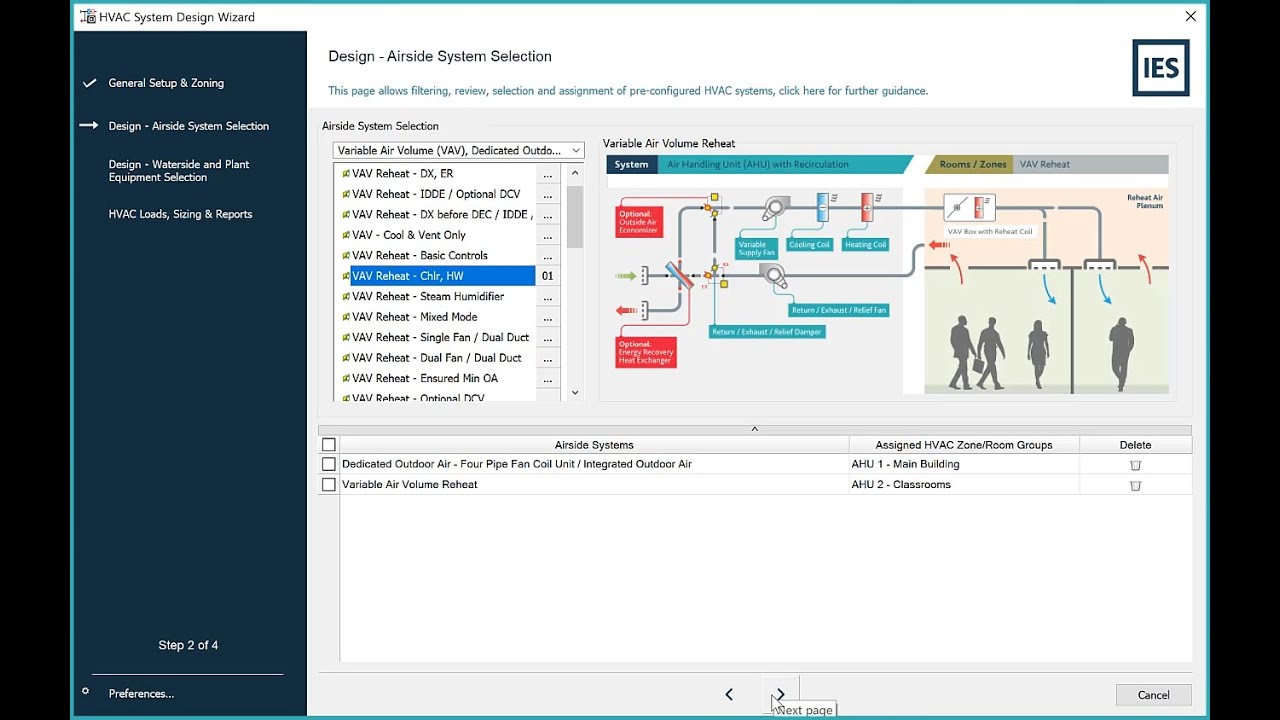Click the Preferences gear icon
The width and height of the screenshot is (1280, 720).
(x=86, y=692)
